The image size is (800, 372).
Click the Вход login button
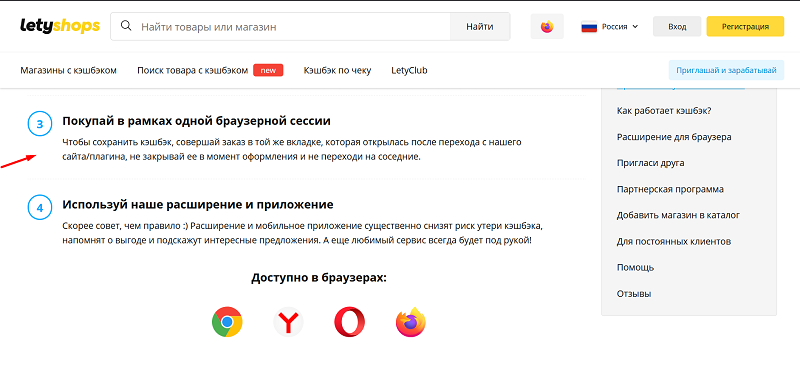coord(677,27)
